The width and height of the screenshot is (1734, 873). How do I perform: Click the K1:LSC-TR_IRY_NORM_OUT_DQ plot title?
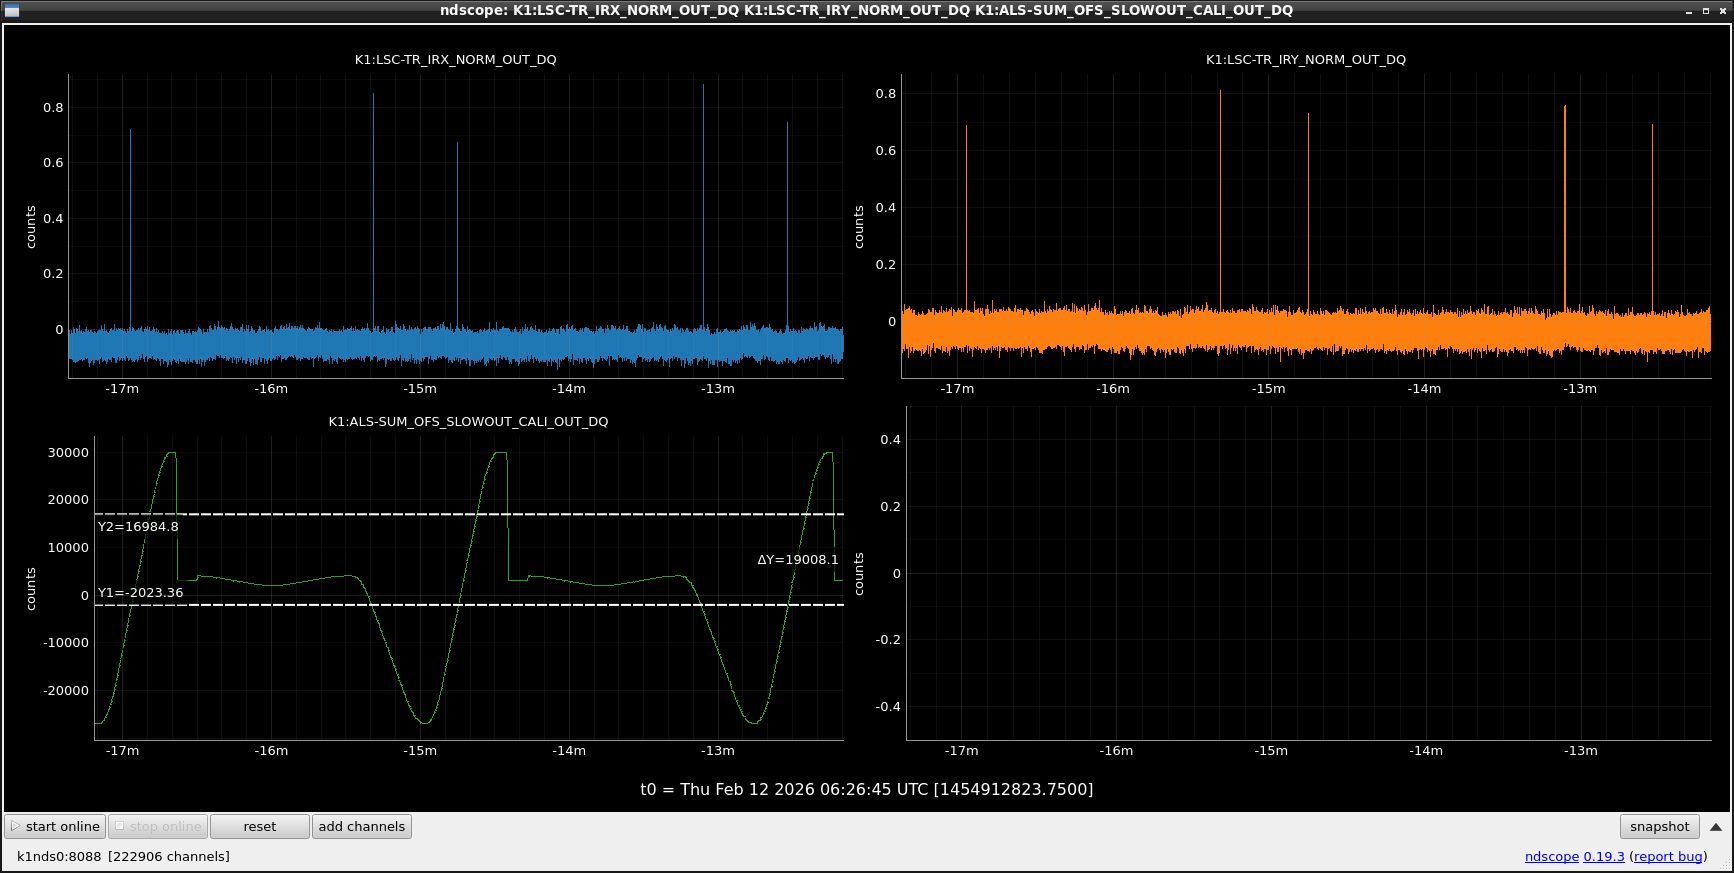click(x=1305, y=60)
